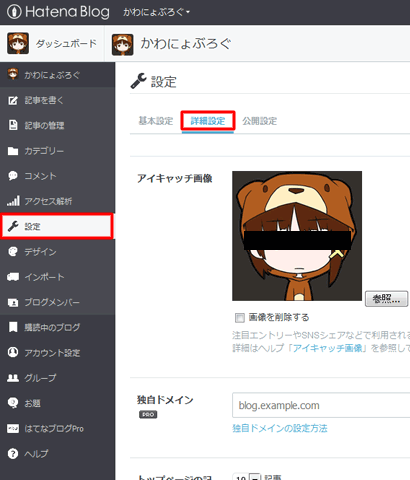The width and height of the screenshot is (410, 480).
Task: Click the truck icon for インポート
Action: 13,277
